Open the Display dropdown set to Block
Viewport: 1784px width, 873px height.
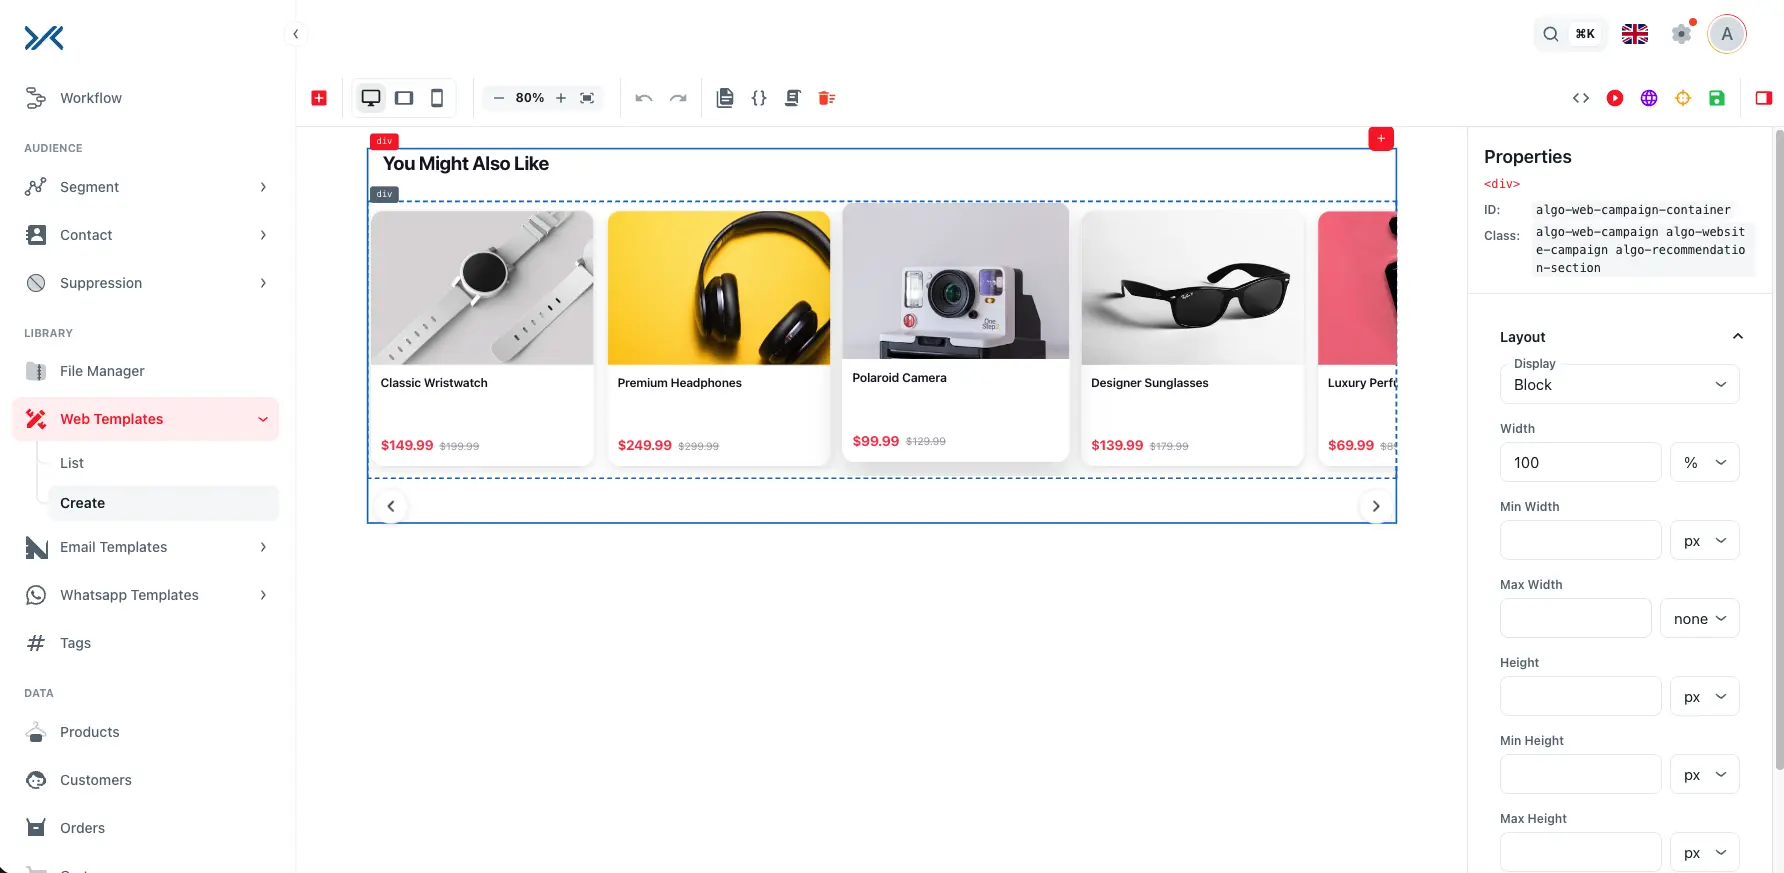(1620, 384)
